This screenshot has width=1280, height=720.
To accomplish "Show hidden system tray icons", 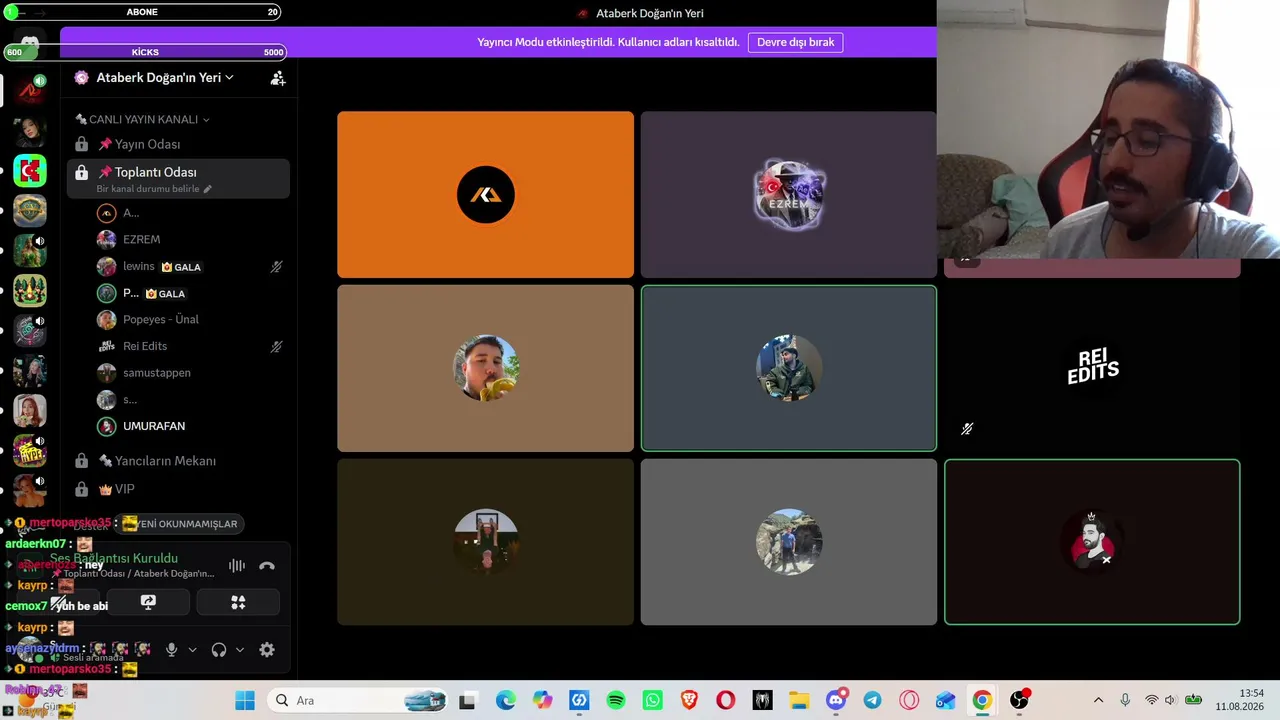I will [x=1098, y=701].
